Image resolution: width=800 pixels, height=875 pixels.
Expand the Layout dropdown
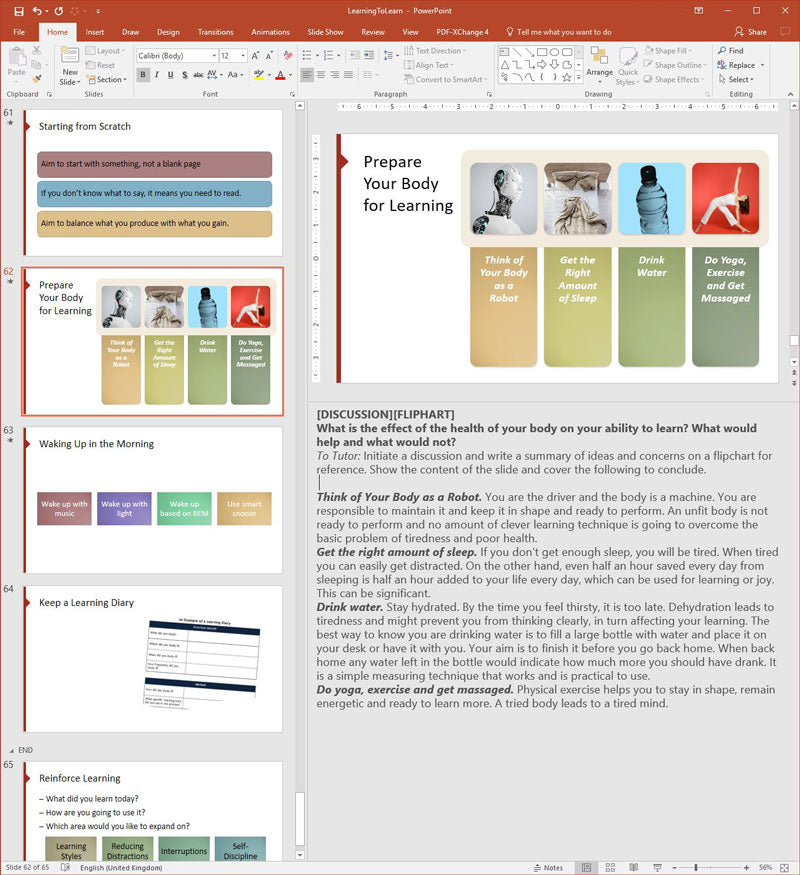[105, 51]
